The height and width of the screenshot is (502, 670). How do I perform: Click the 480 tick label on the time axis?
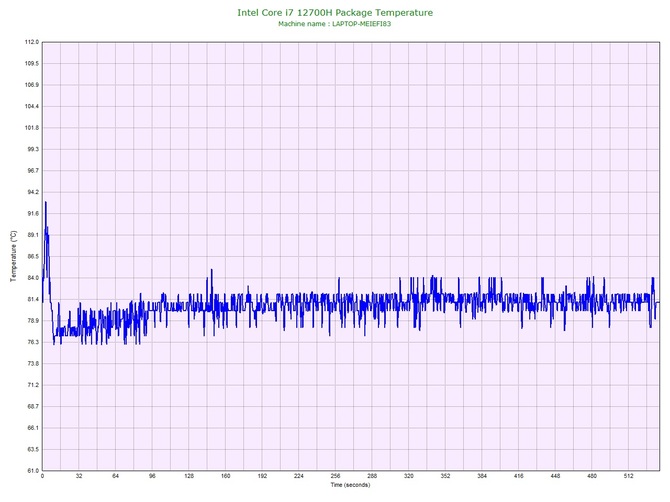click(592, 476)
